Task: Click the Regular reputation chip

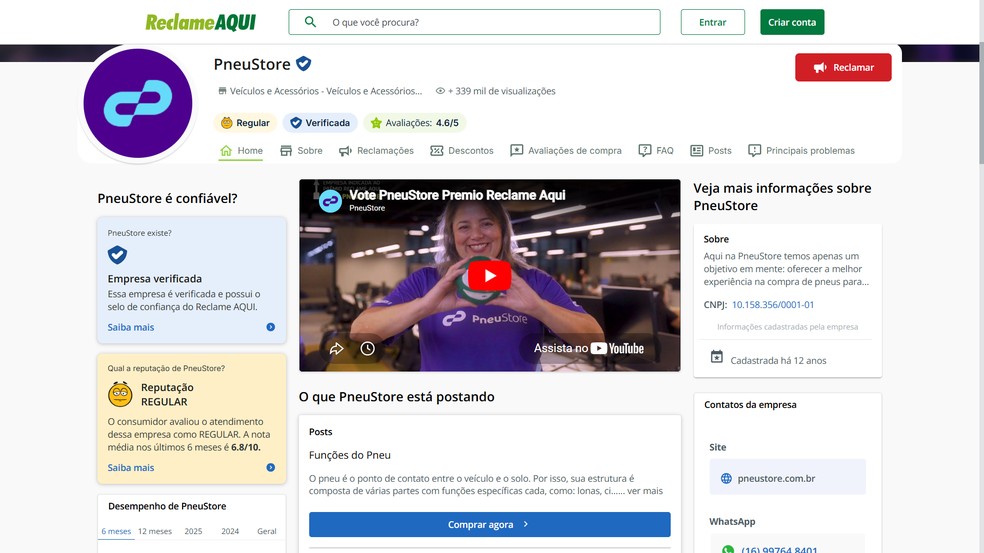Action: click(x=245, y=123)
